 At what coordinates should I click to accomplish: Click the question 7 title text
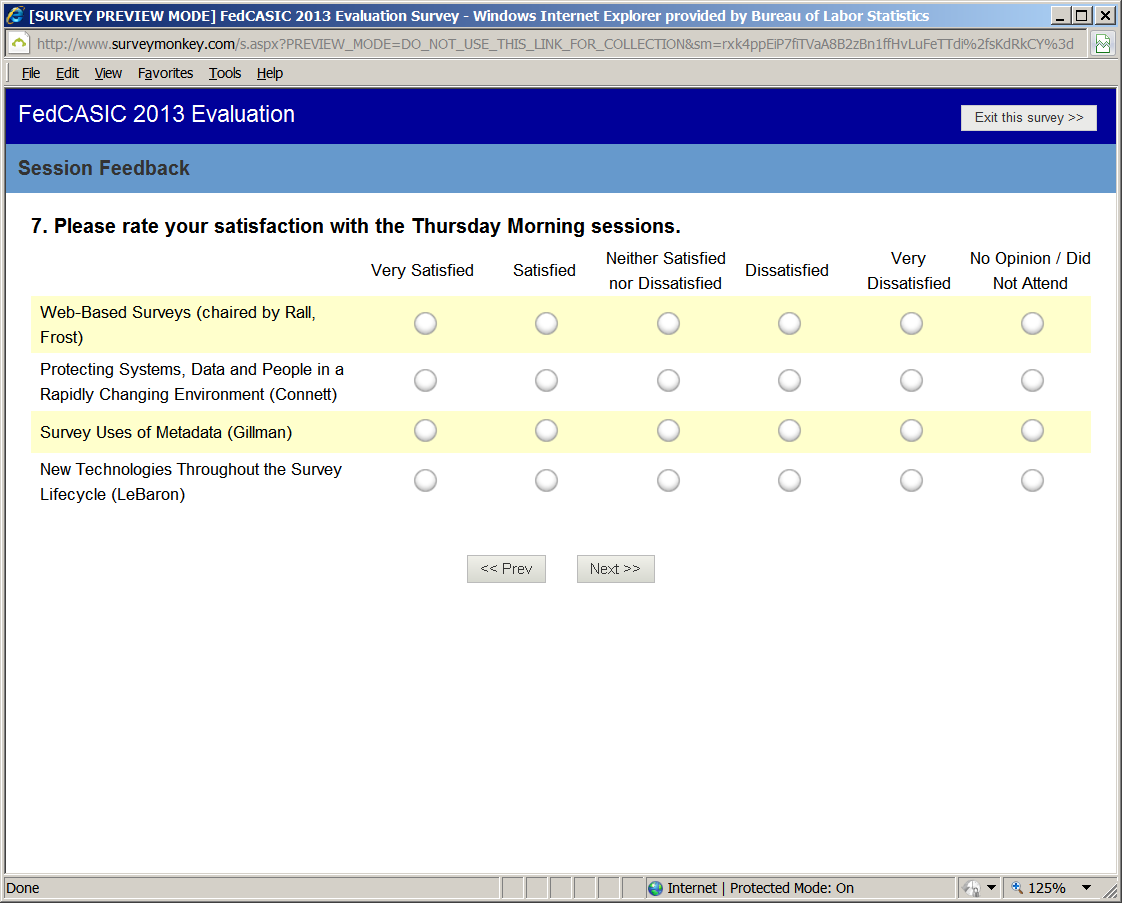point(356,226)
